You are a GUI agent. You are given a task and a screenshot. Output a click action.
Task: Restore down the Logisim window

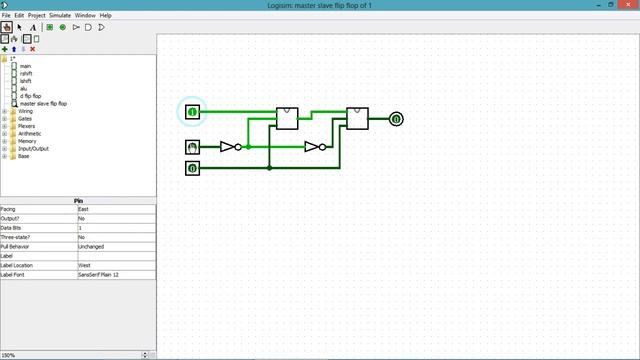pos(611,5)
